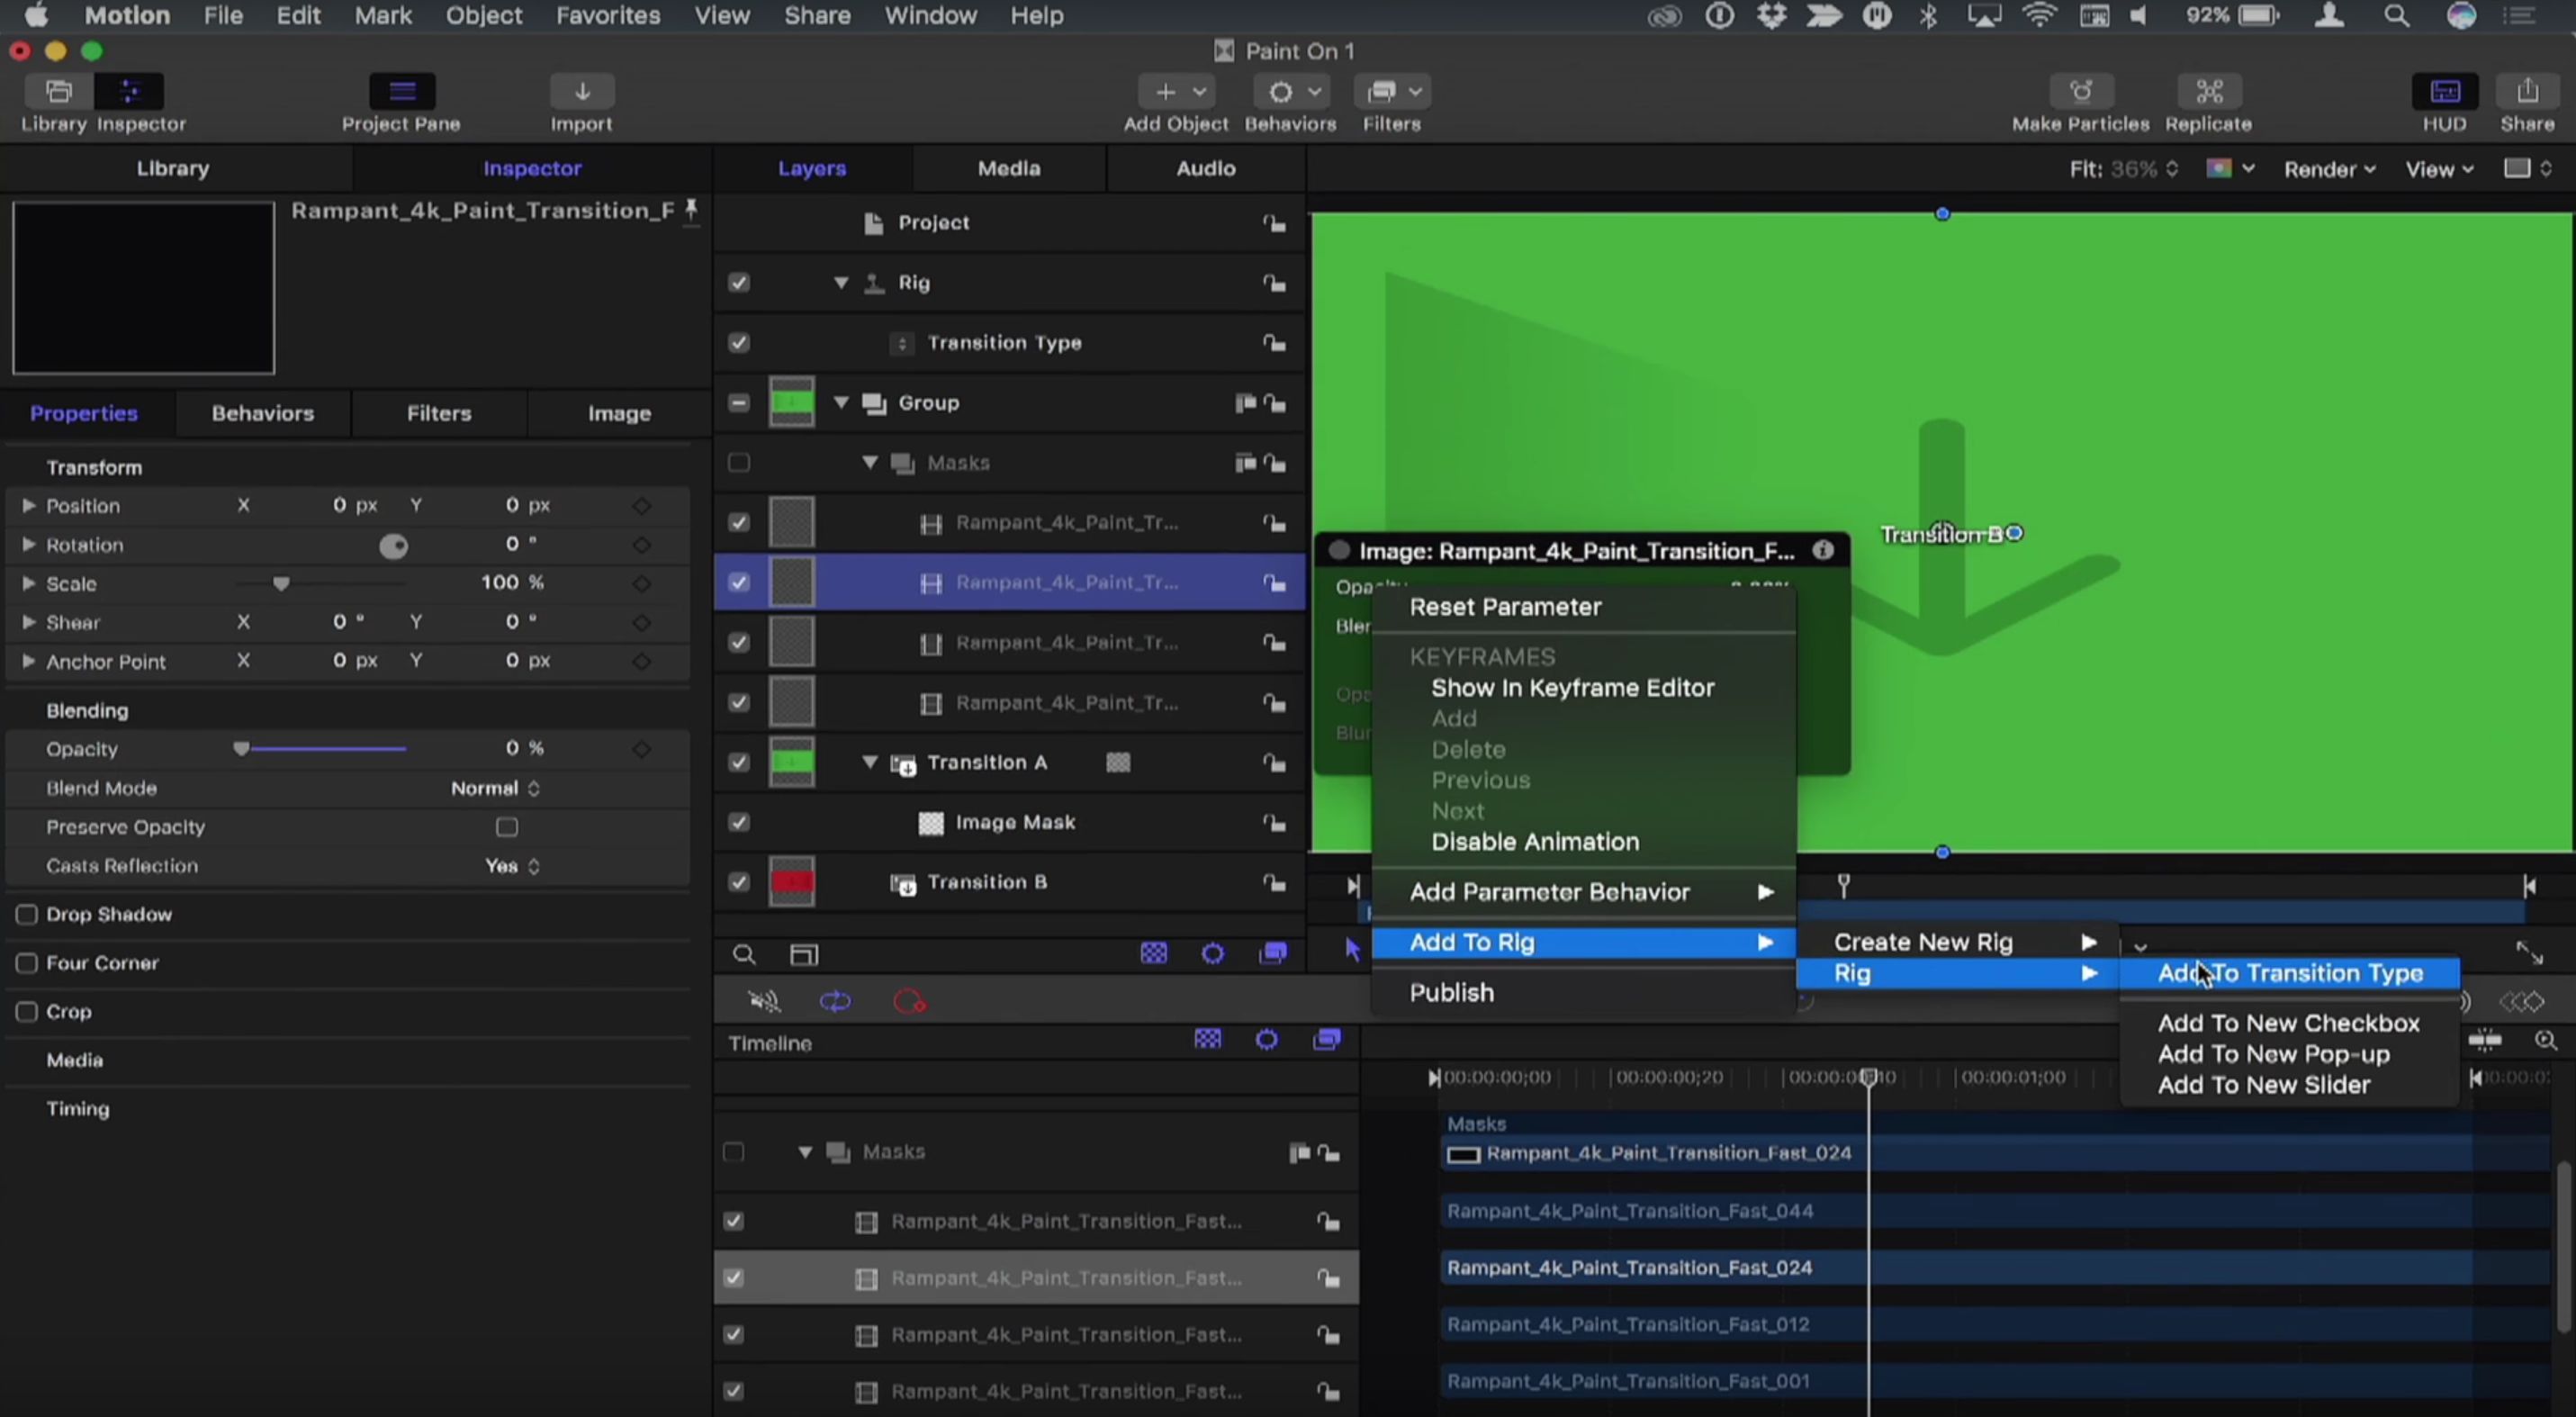Click the inspector preview thumbnail
The width and height of the screenshot is (2576, 1417).
[143, 288]
